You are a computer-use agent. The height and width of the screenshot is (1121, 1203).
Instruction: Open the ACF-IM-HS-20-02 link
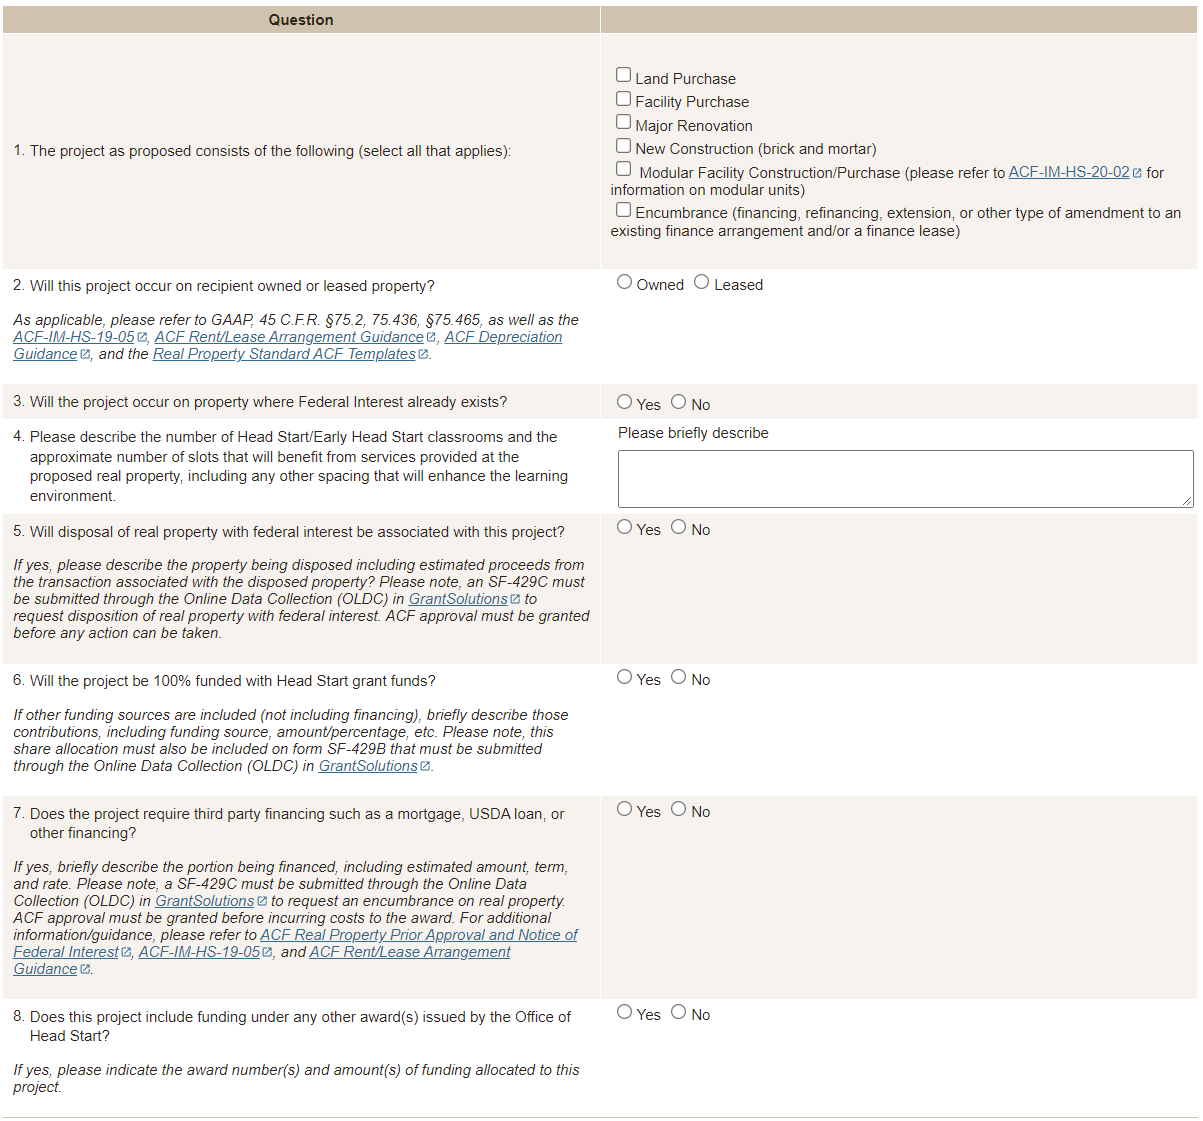click(1068, 172)
